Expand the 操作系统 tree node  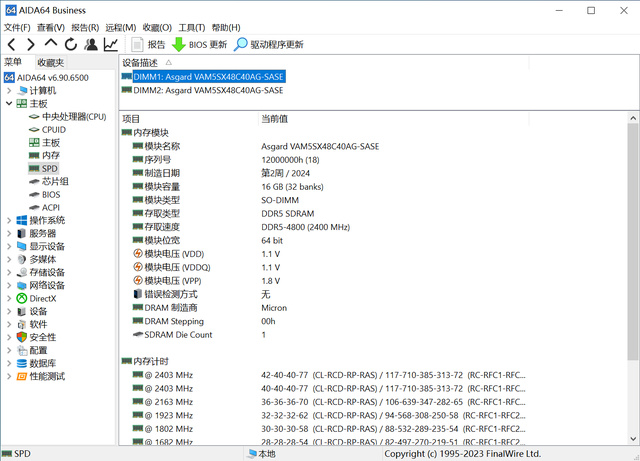tap(9, 220)
